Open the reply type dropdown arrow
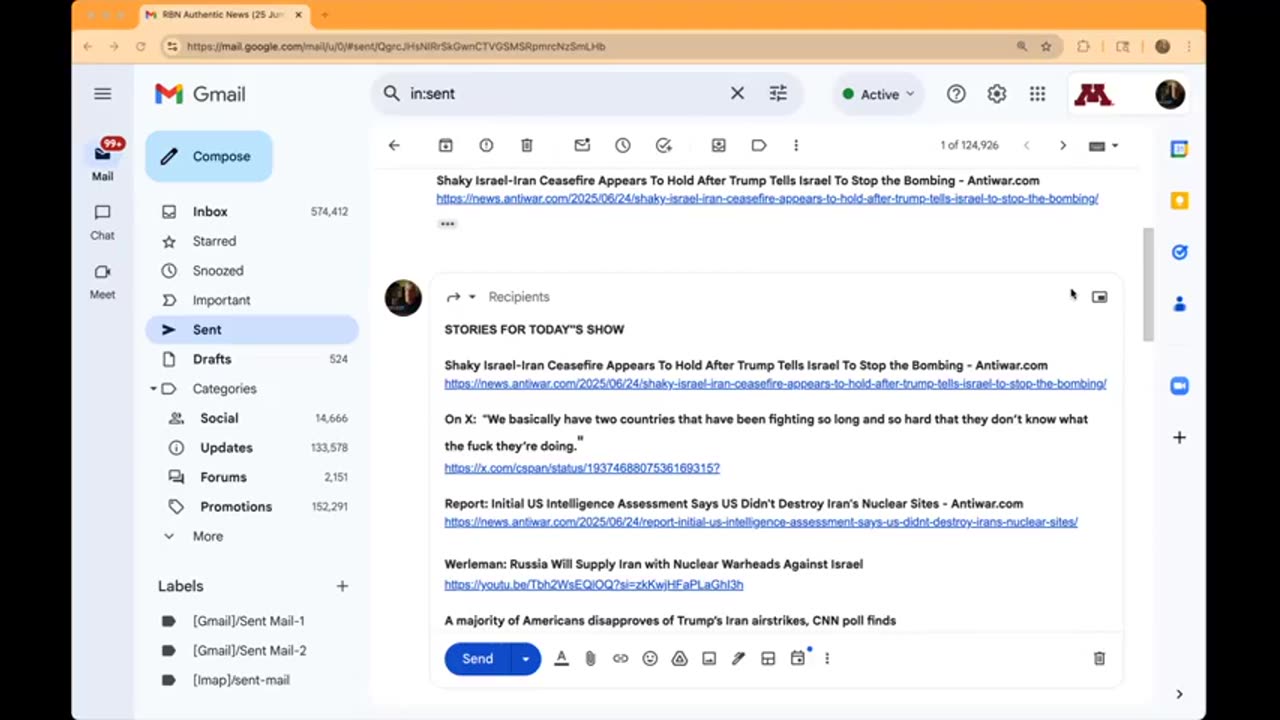Image resolution: width=1280 pixels, height=720 pixels. (472, 297)
